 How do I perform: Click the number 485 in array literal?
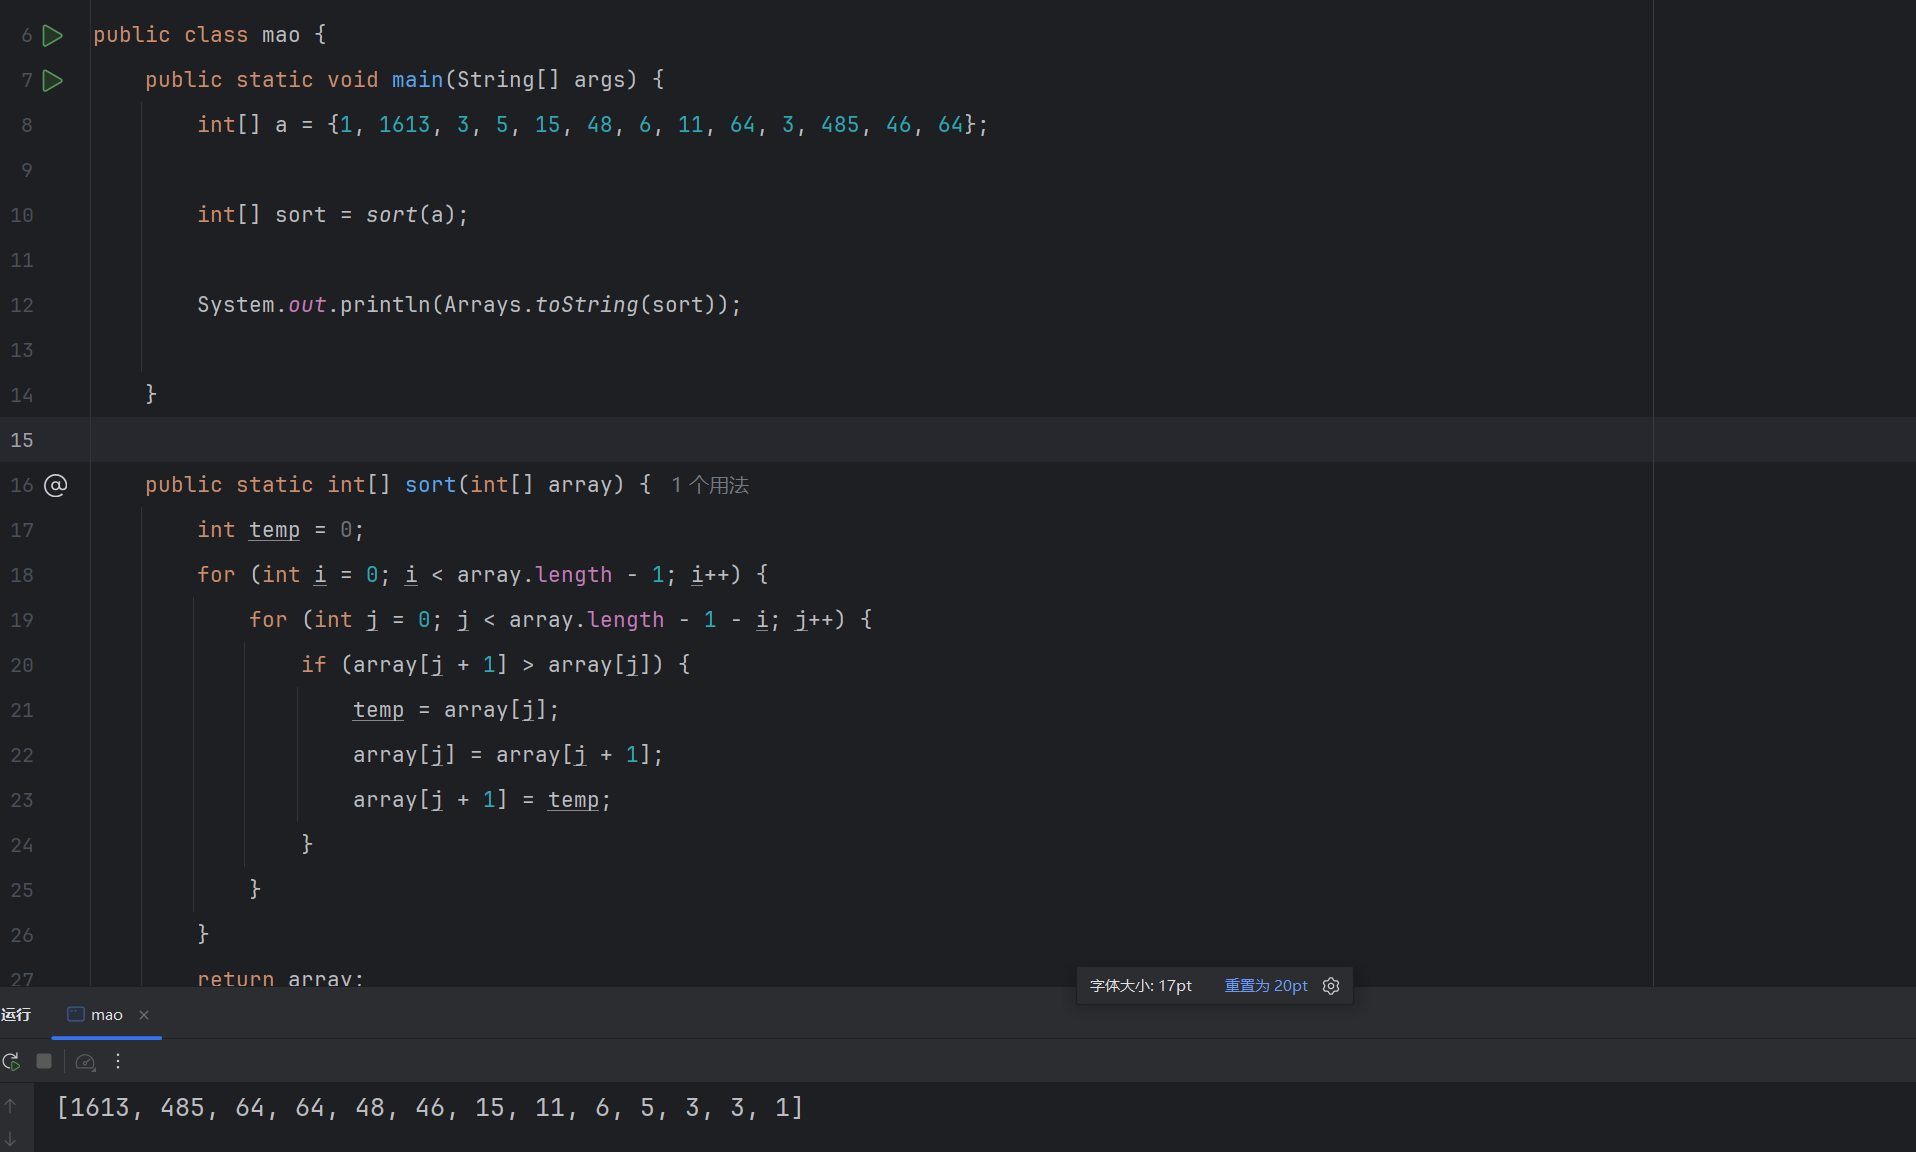click(840, 125)
